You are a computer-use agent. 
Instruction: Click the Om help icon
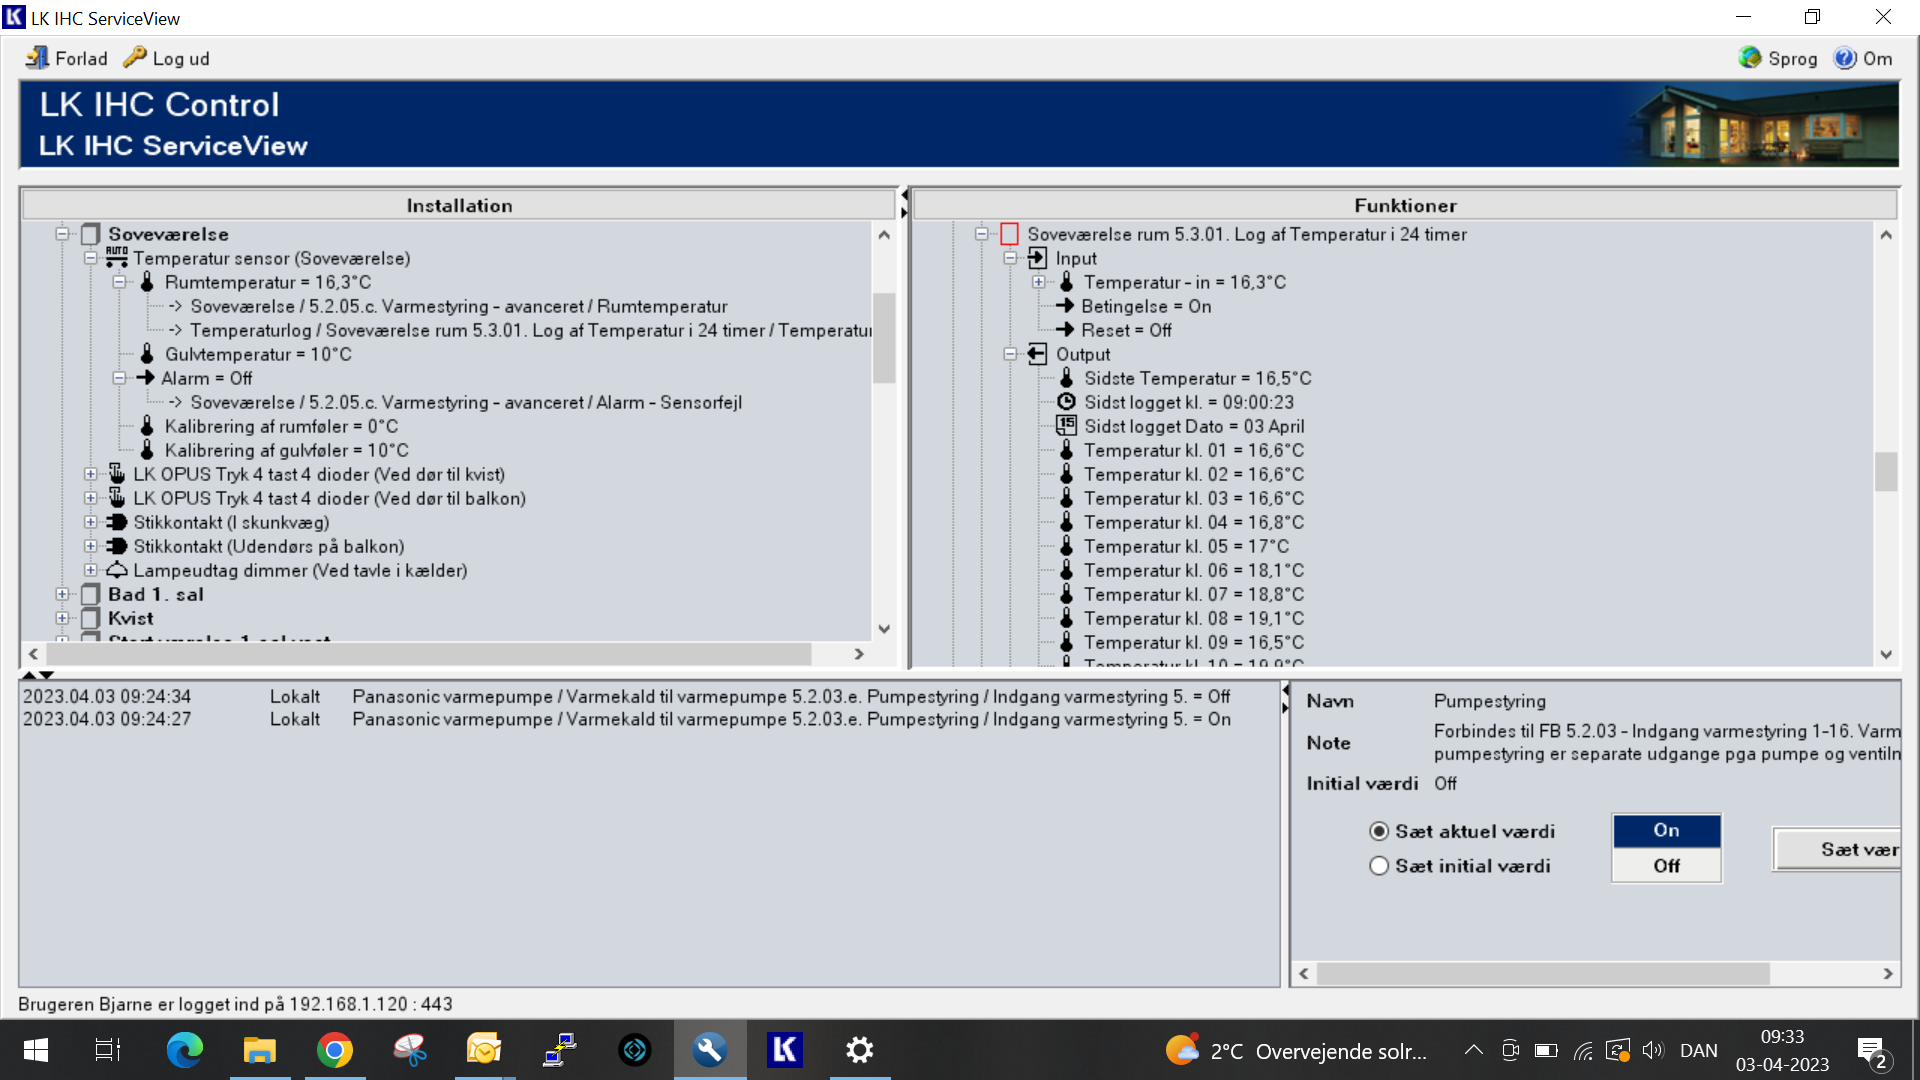click(x=1845, y=58)
